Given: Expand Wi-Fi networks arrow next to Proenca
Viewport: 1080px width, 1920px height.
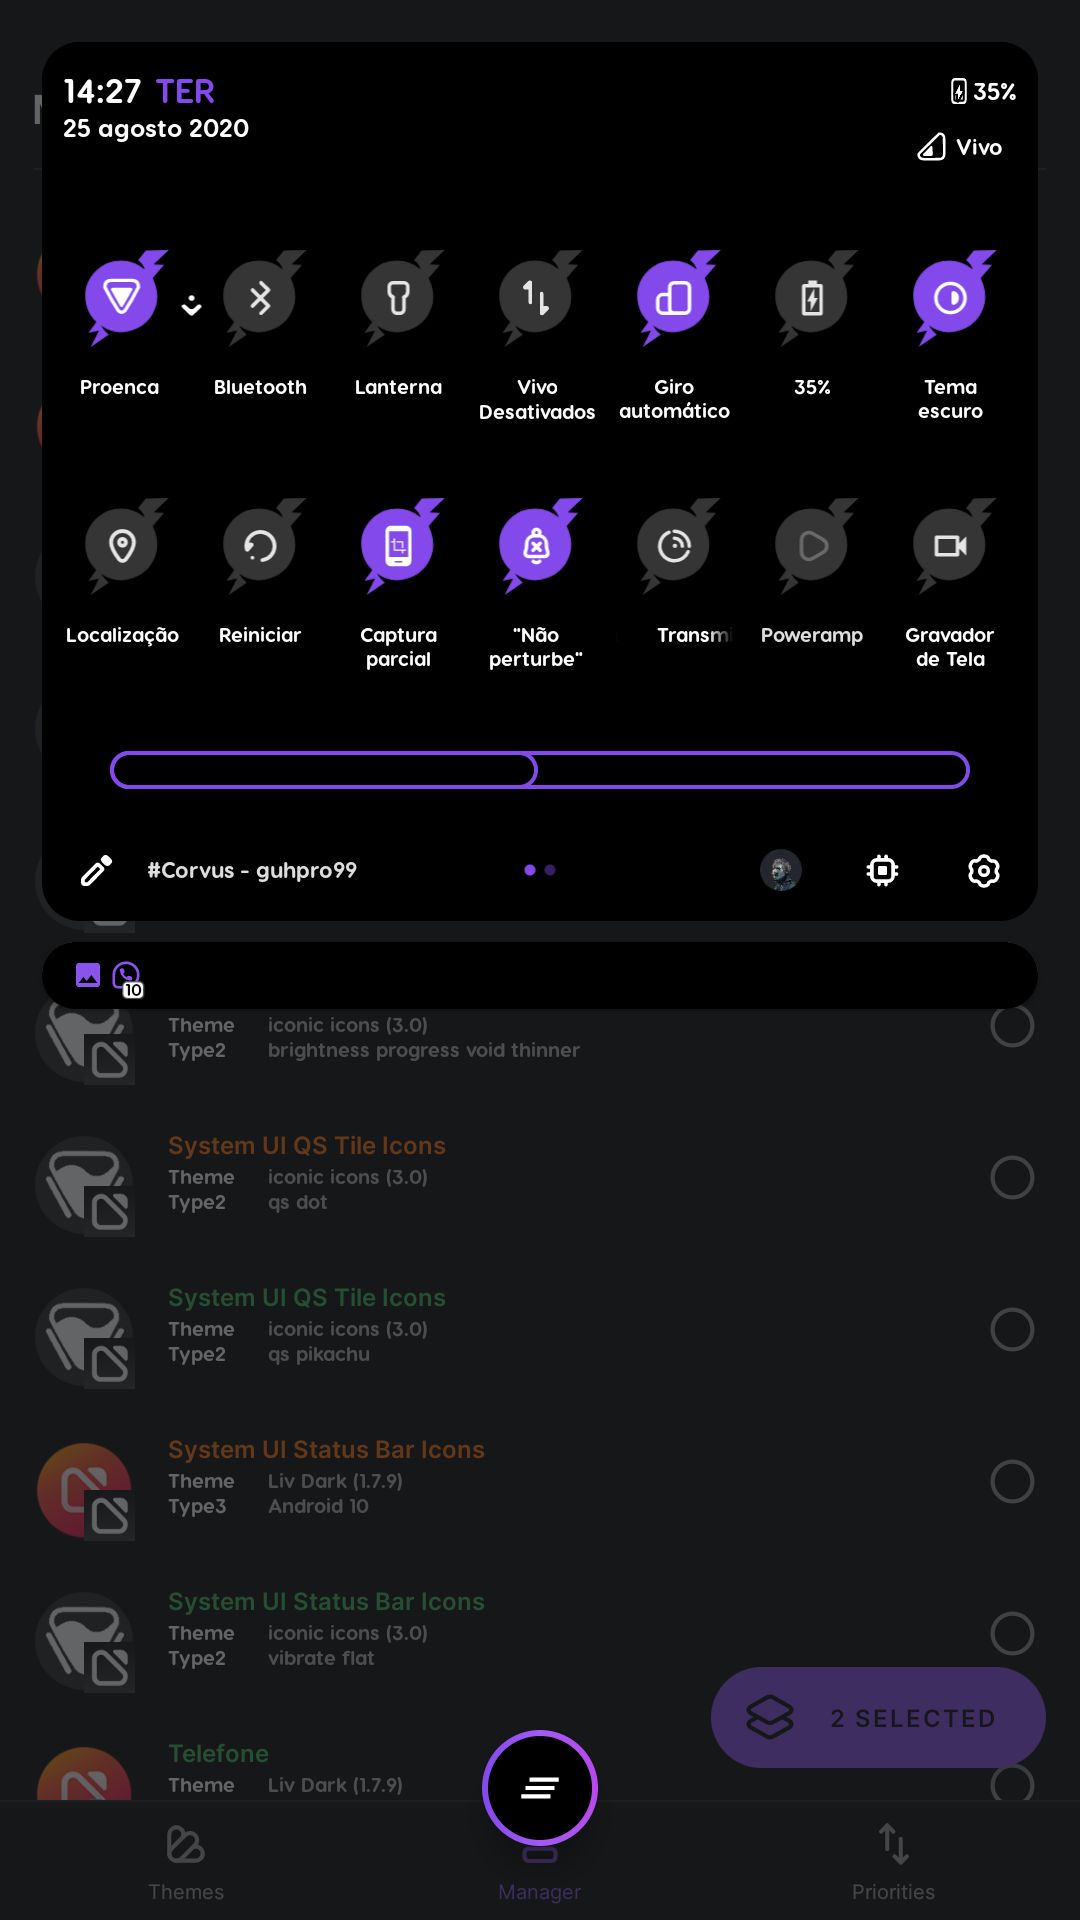Looking at the screenshot, I should 191,305.
